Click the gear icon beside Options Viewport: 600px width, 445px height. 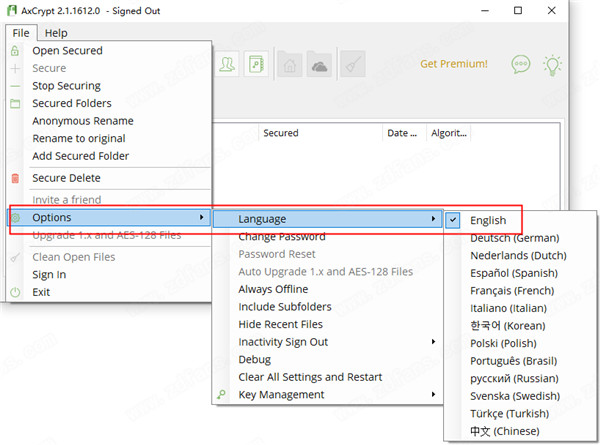(x=15, y=218)
